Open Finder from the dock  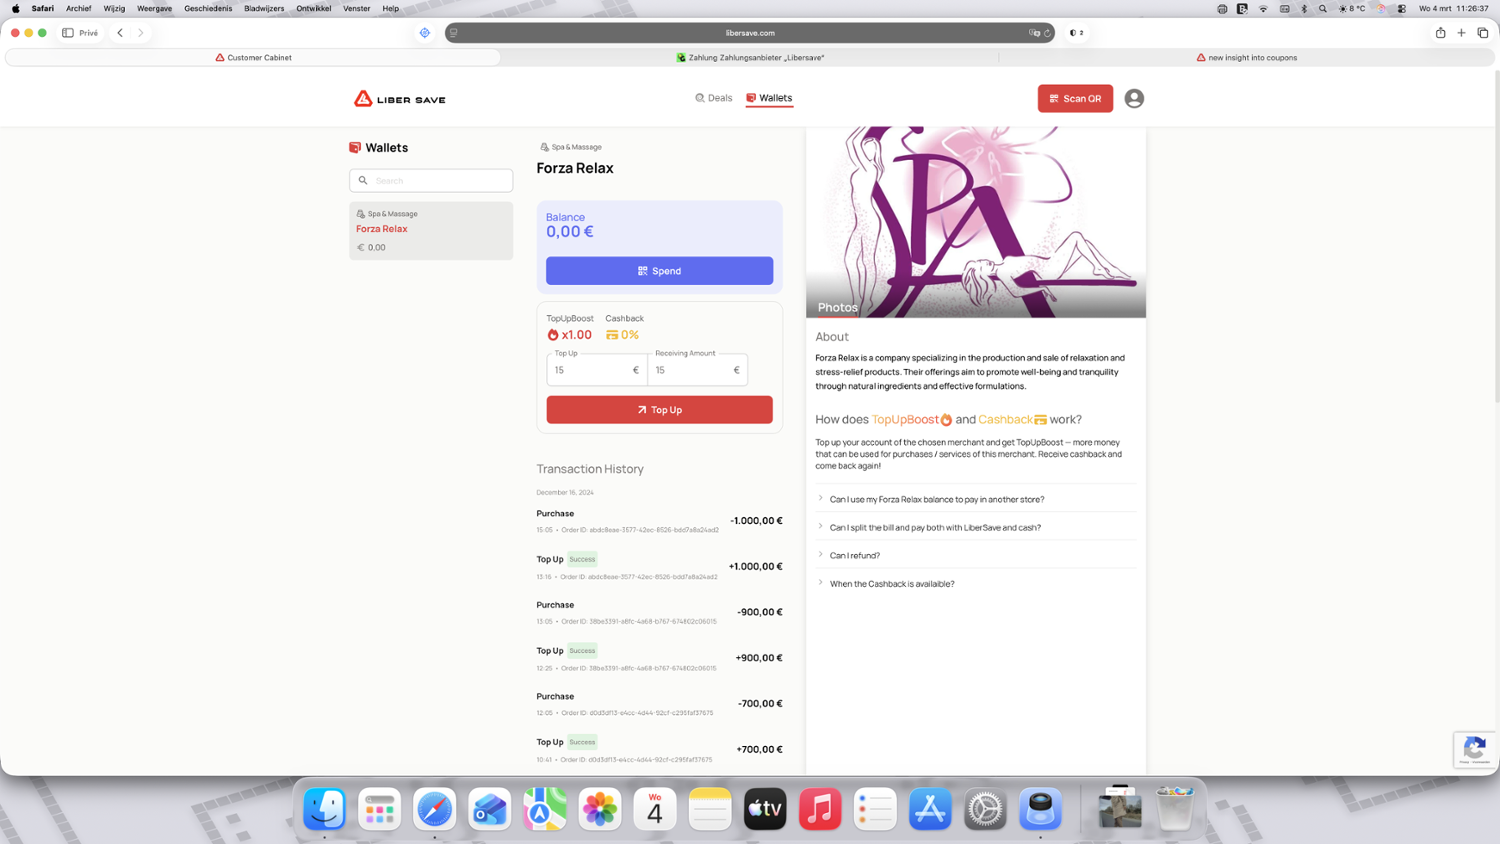pos(324,809)
